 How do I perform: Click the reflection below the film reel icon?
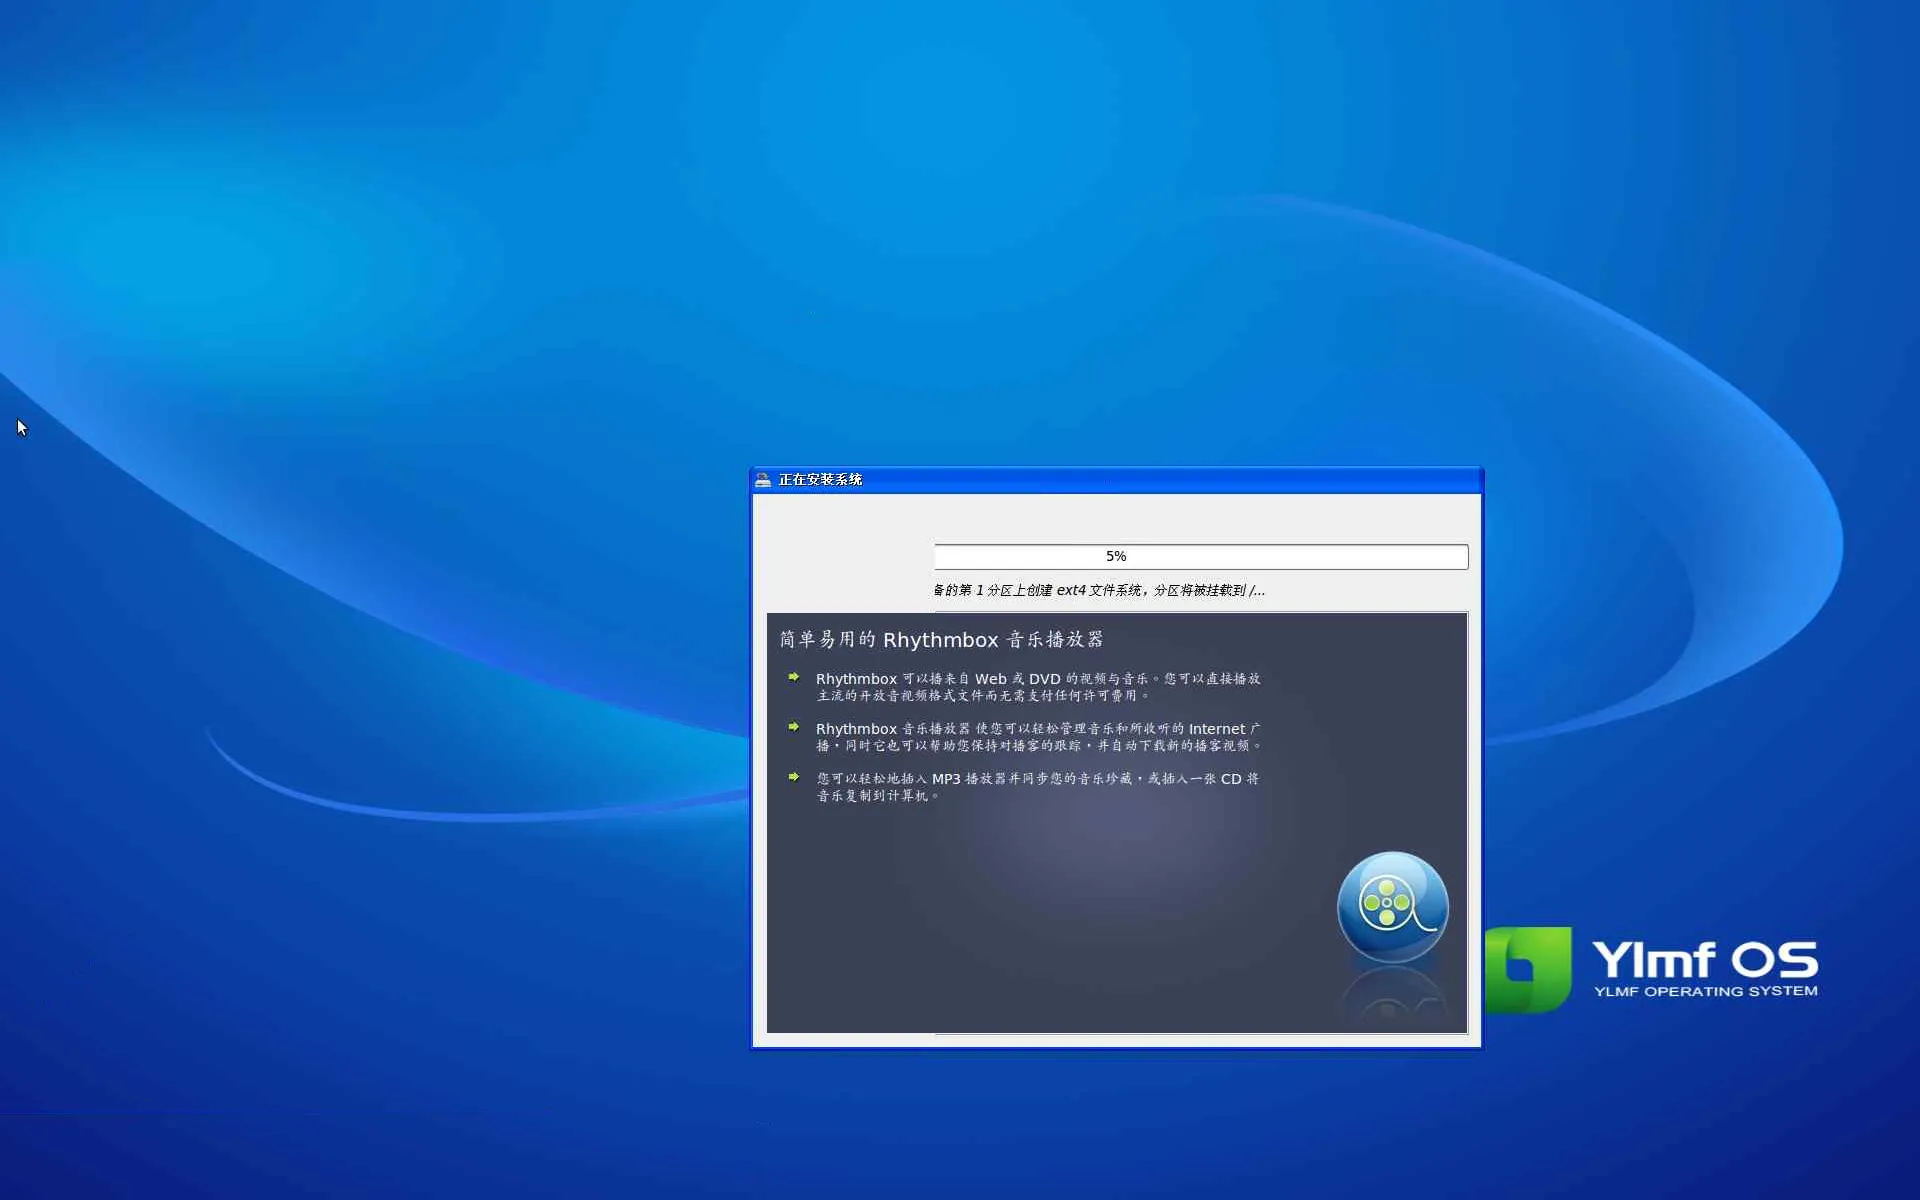[1392, 998]
